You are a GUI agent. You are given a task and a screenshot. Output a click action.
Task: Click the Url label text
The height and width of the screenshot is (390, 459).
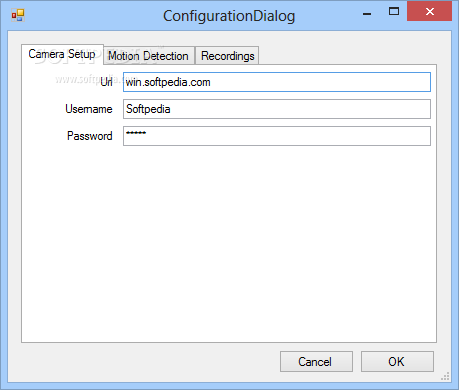106,82
